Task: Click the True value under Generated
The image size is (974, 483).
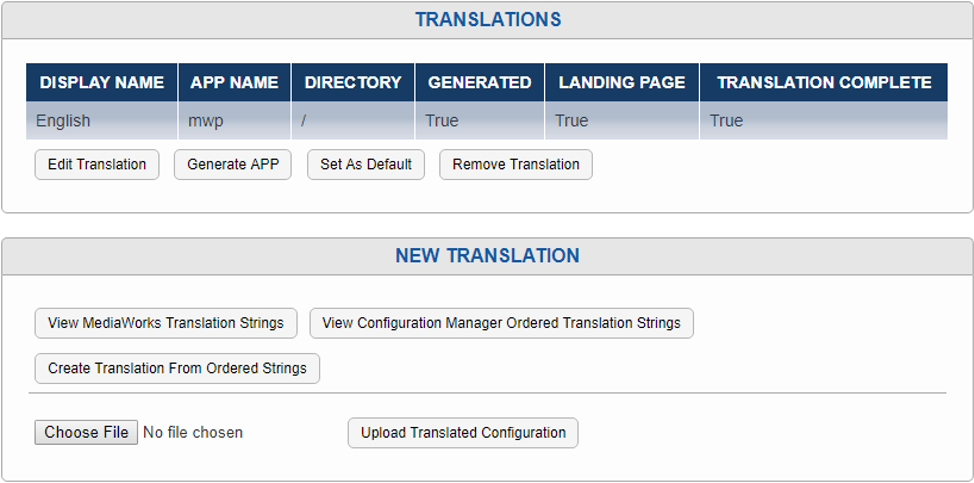Action: pos(480,120)
